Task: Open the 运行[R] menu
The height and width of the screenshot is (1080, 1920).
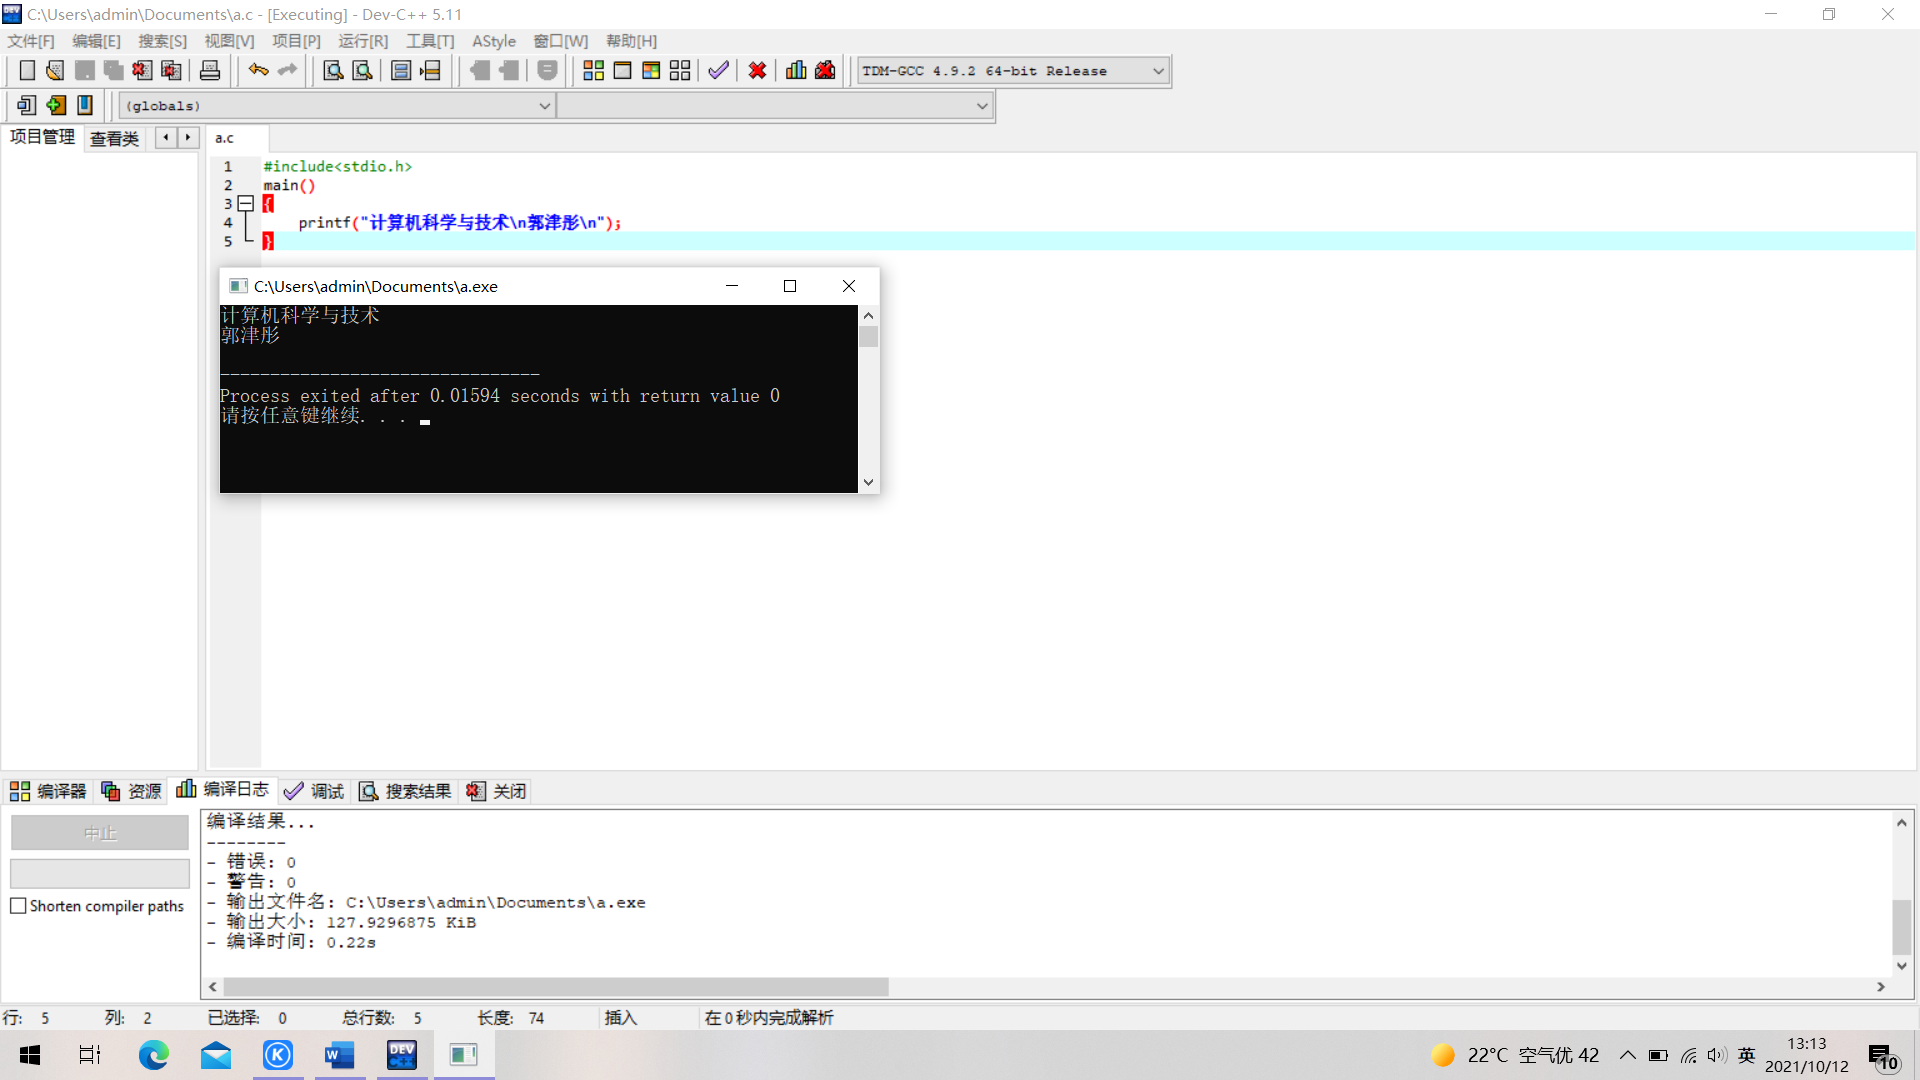Action: tap(362, 41)
